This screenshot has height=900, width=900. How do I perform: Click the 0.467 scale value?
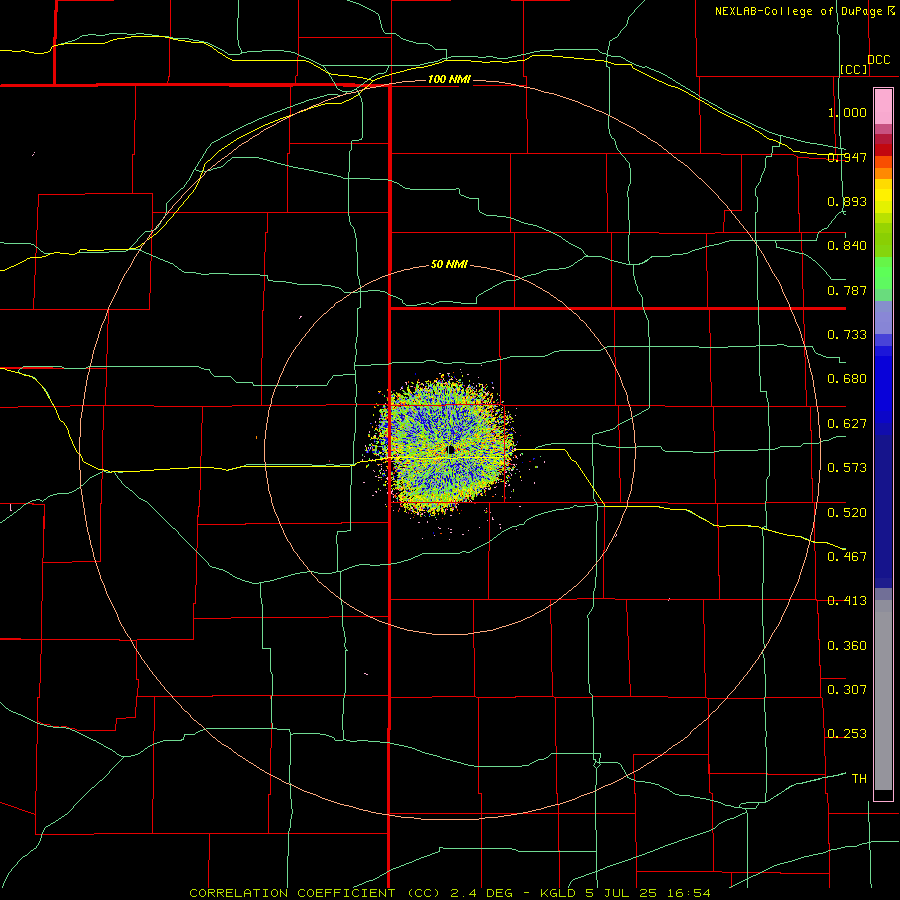(847, 557)
